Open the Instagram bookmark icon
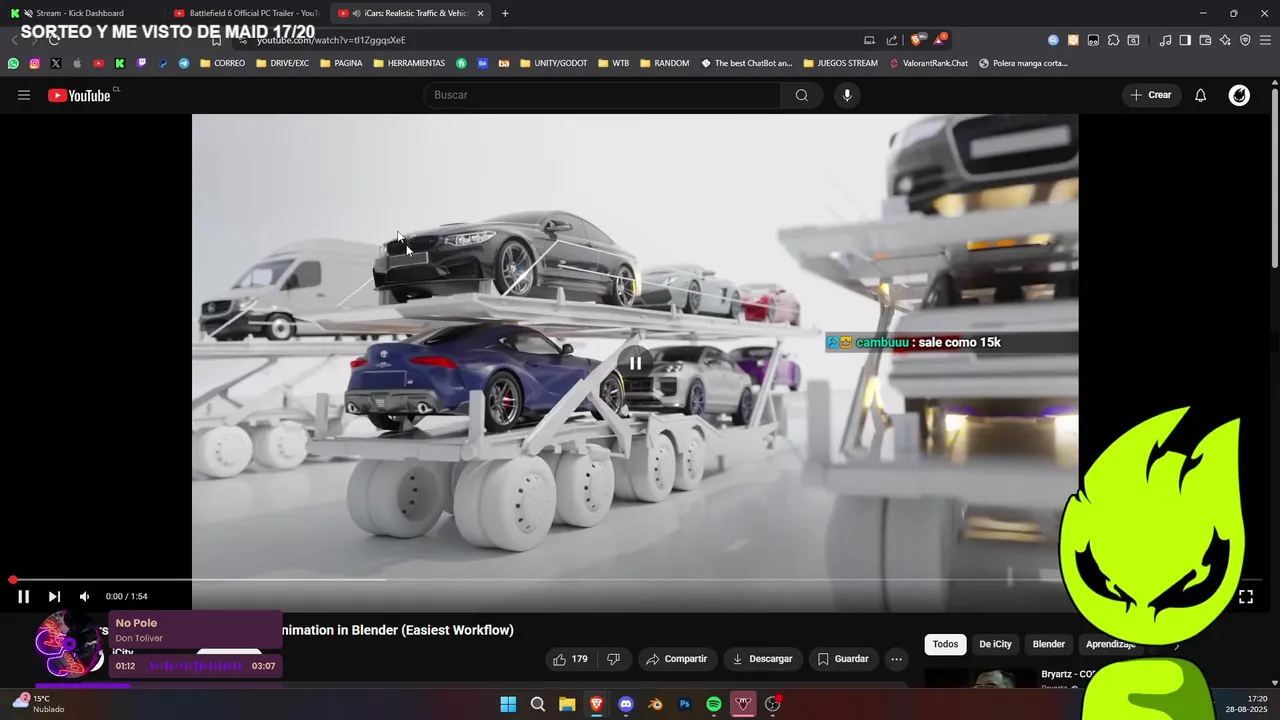Screen dimensions: 1280x720 click(34, 63)
